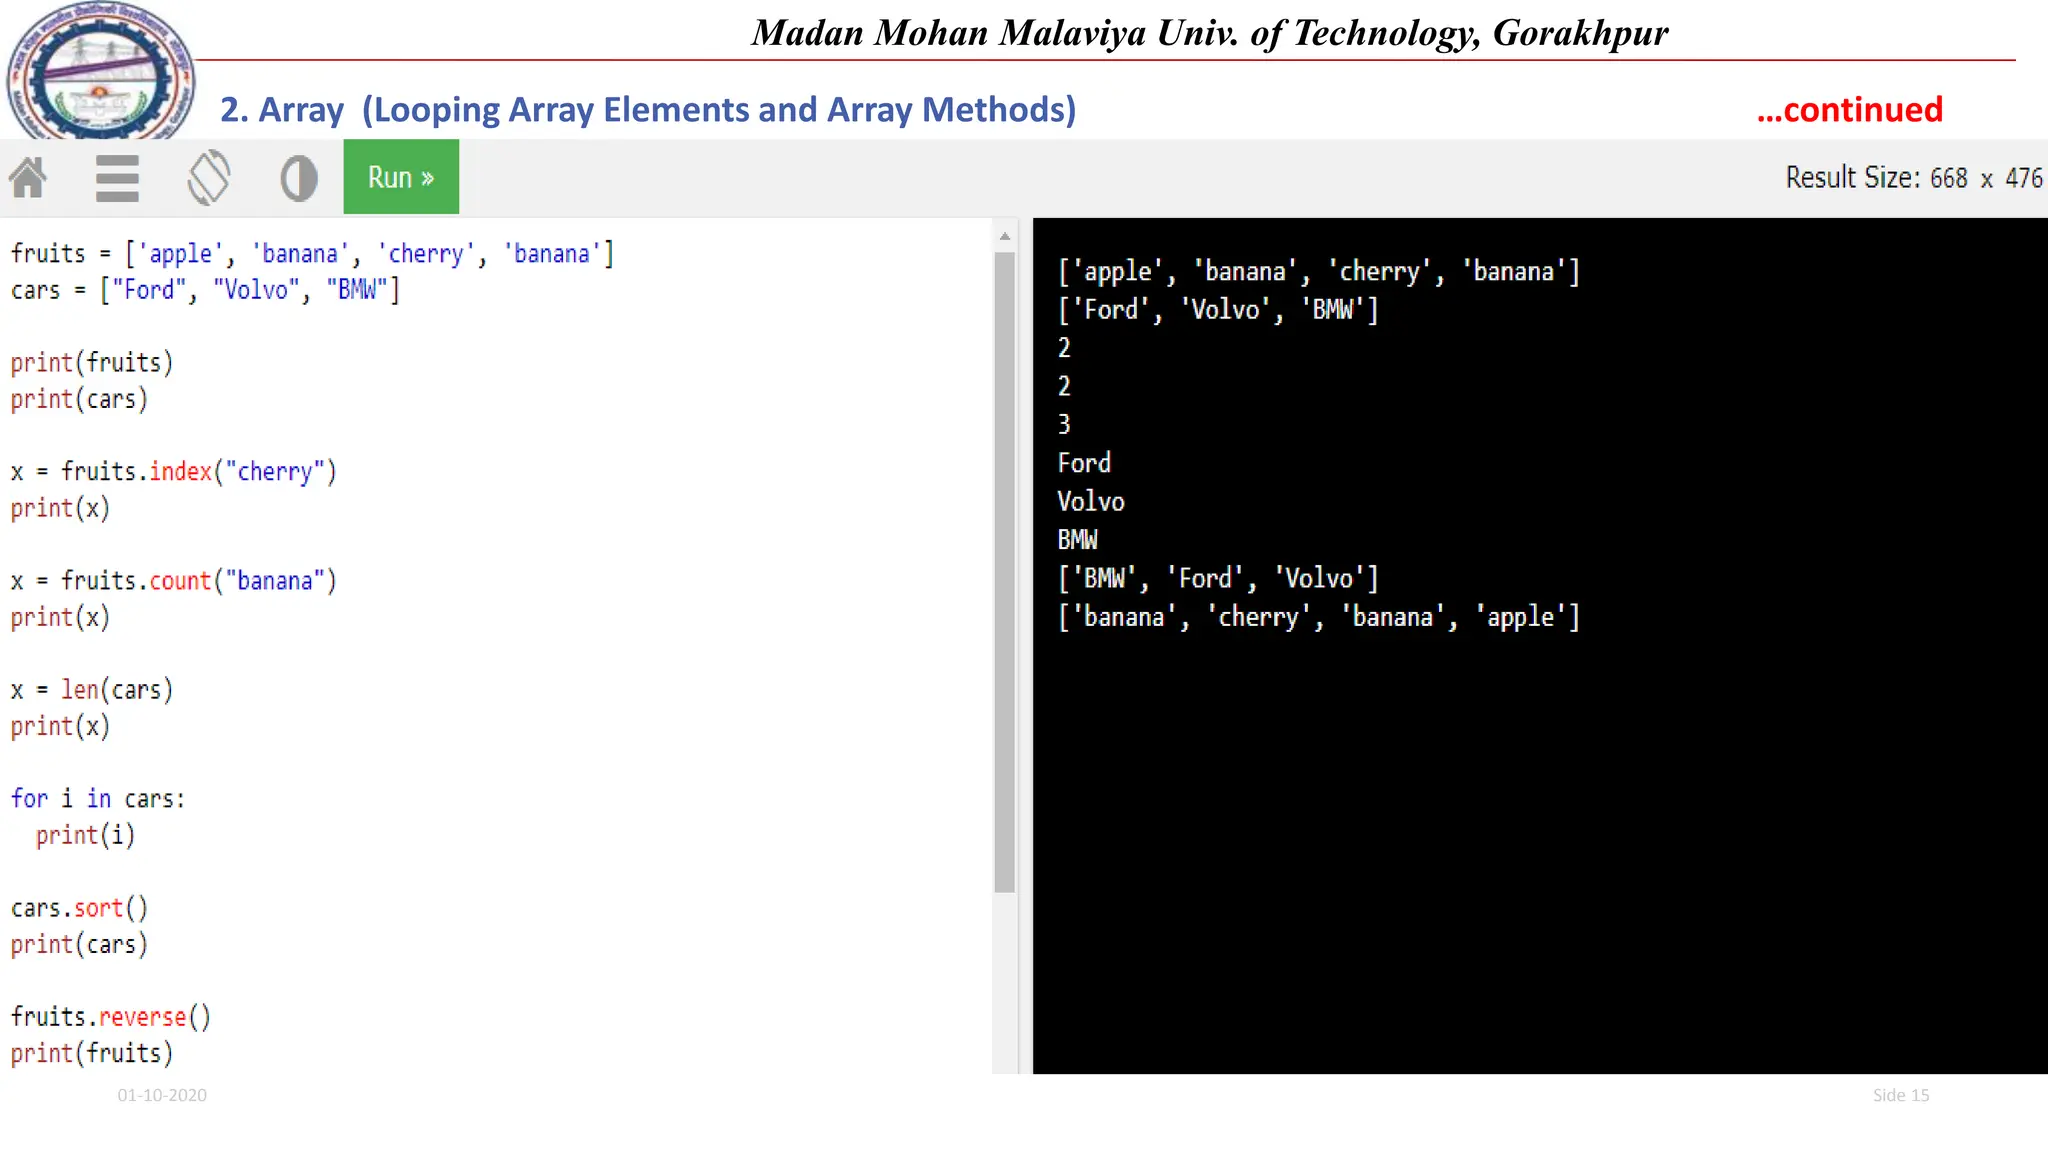This screenshot has width=2048, height=1152.
Task: Click the sorted cars output line
Action: click(1218, 578)
